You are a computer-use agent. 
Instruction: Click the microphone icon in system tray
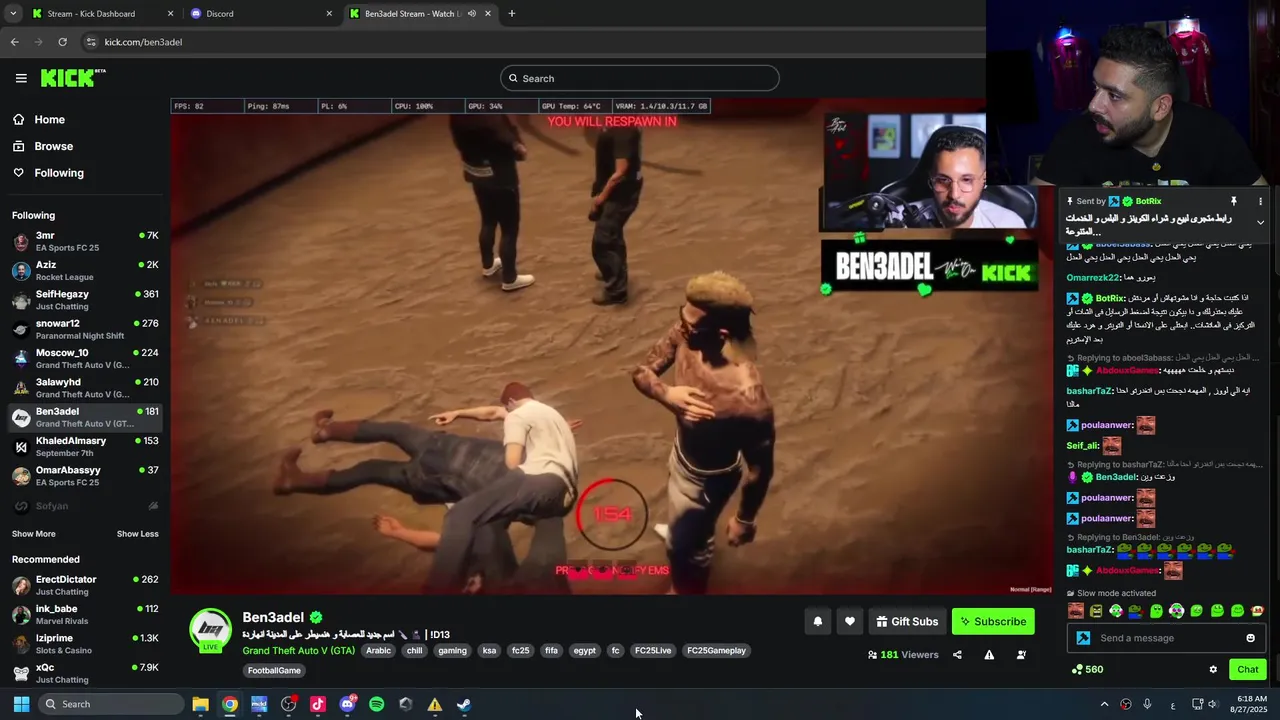(x=1147, y=704)
